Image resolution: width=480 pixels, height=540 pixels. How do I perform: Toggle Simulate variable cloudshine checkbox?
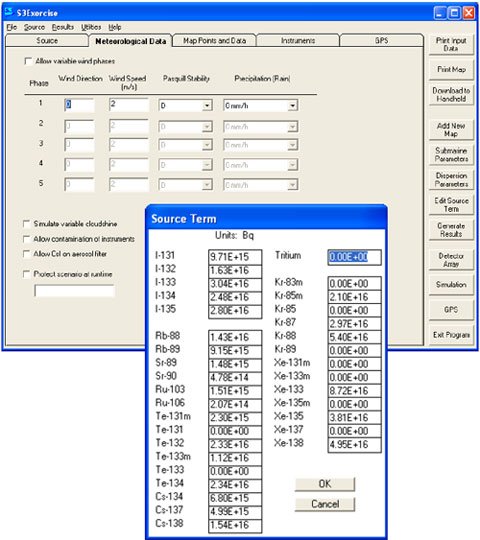[26, 224]
